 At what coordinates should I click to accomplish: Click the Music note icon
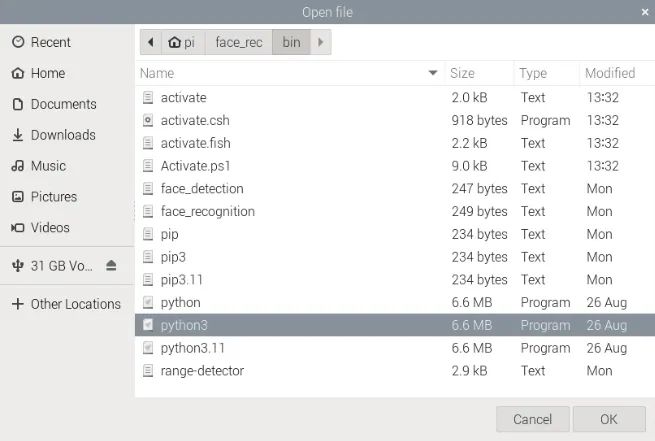(18, 166)
